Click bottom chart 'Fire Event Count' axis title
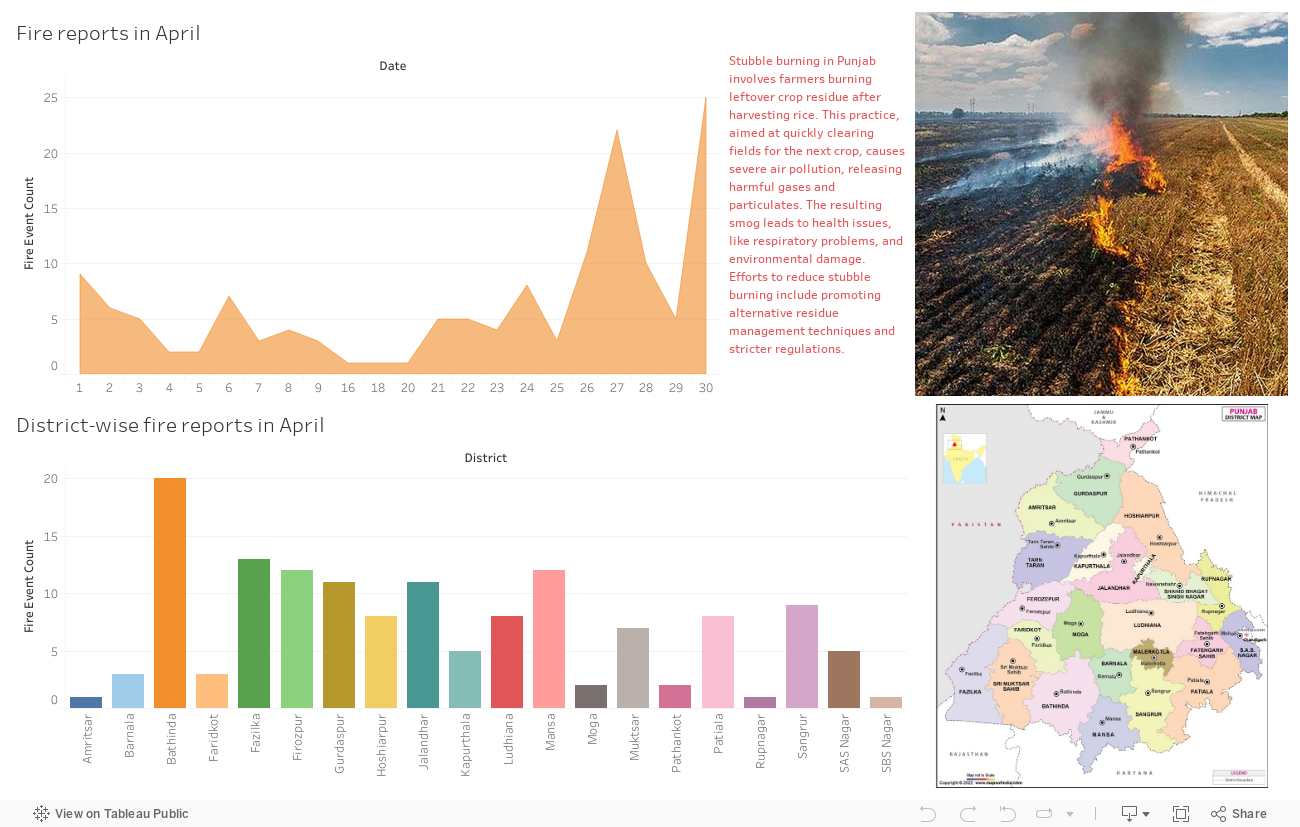The image size is (1300, 827). [x=29, y=586]
